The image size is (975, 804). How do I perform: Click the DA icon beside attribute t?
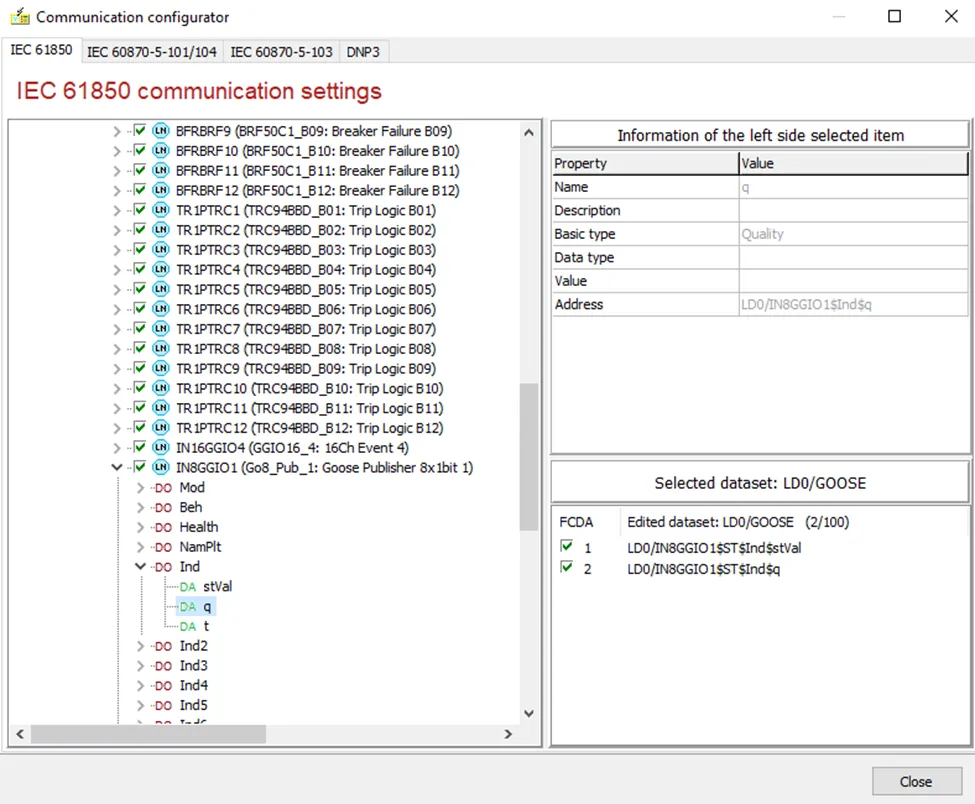188,626
